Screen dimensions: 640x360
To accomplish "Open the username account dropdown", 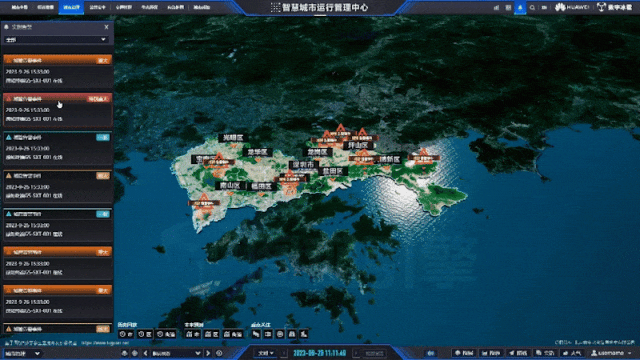I will point(611,353).
